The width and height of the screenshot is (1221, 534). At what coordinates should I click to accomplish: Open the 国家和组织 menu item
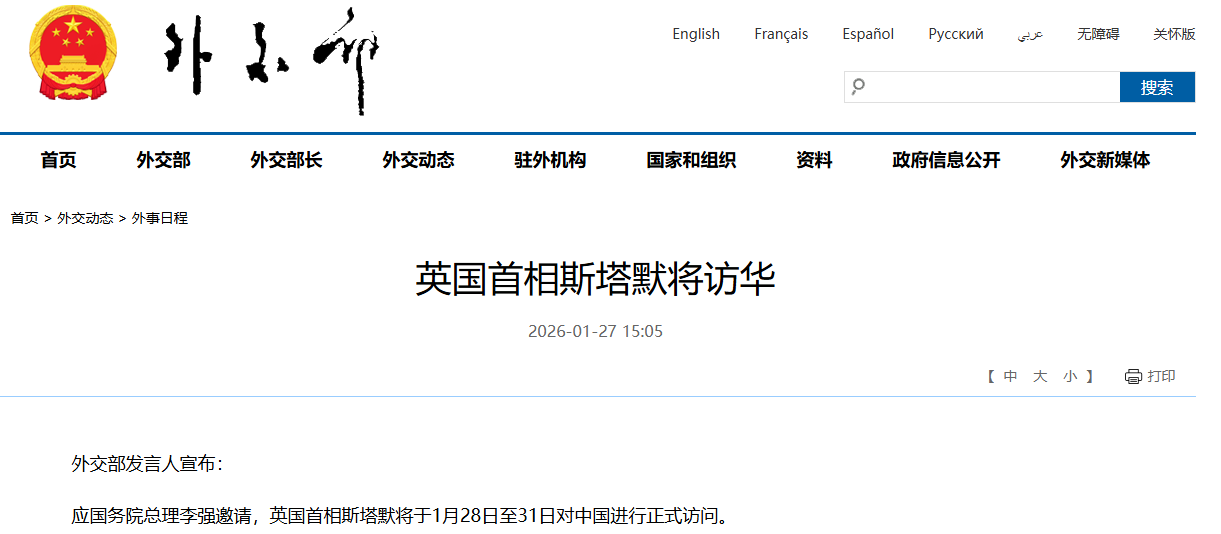(691, 160)
